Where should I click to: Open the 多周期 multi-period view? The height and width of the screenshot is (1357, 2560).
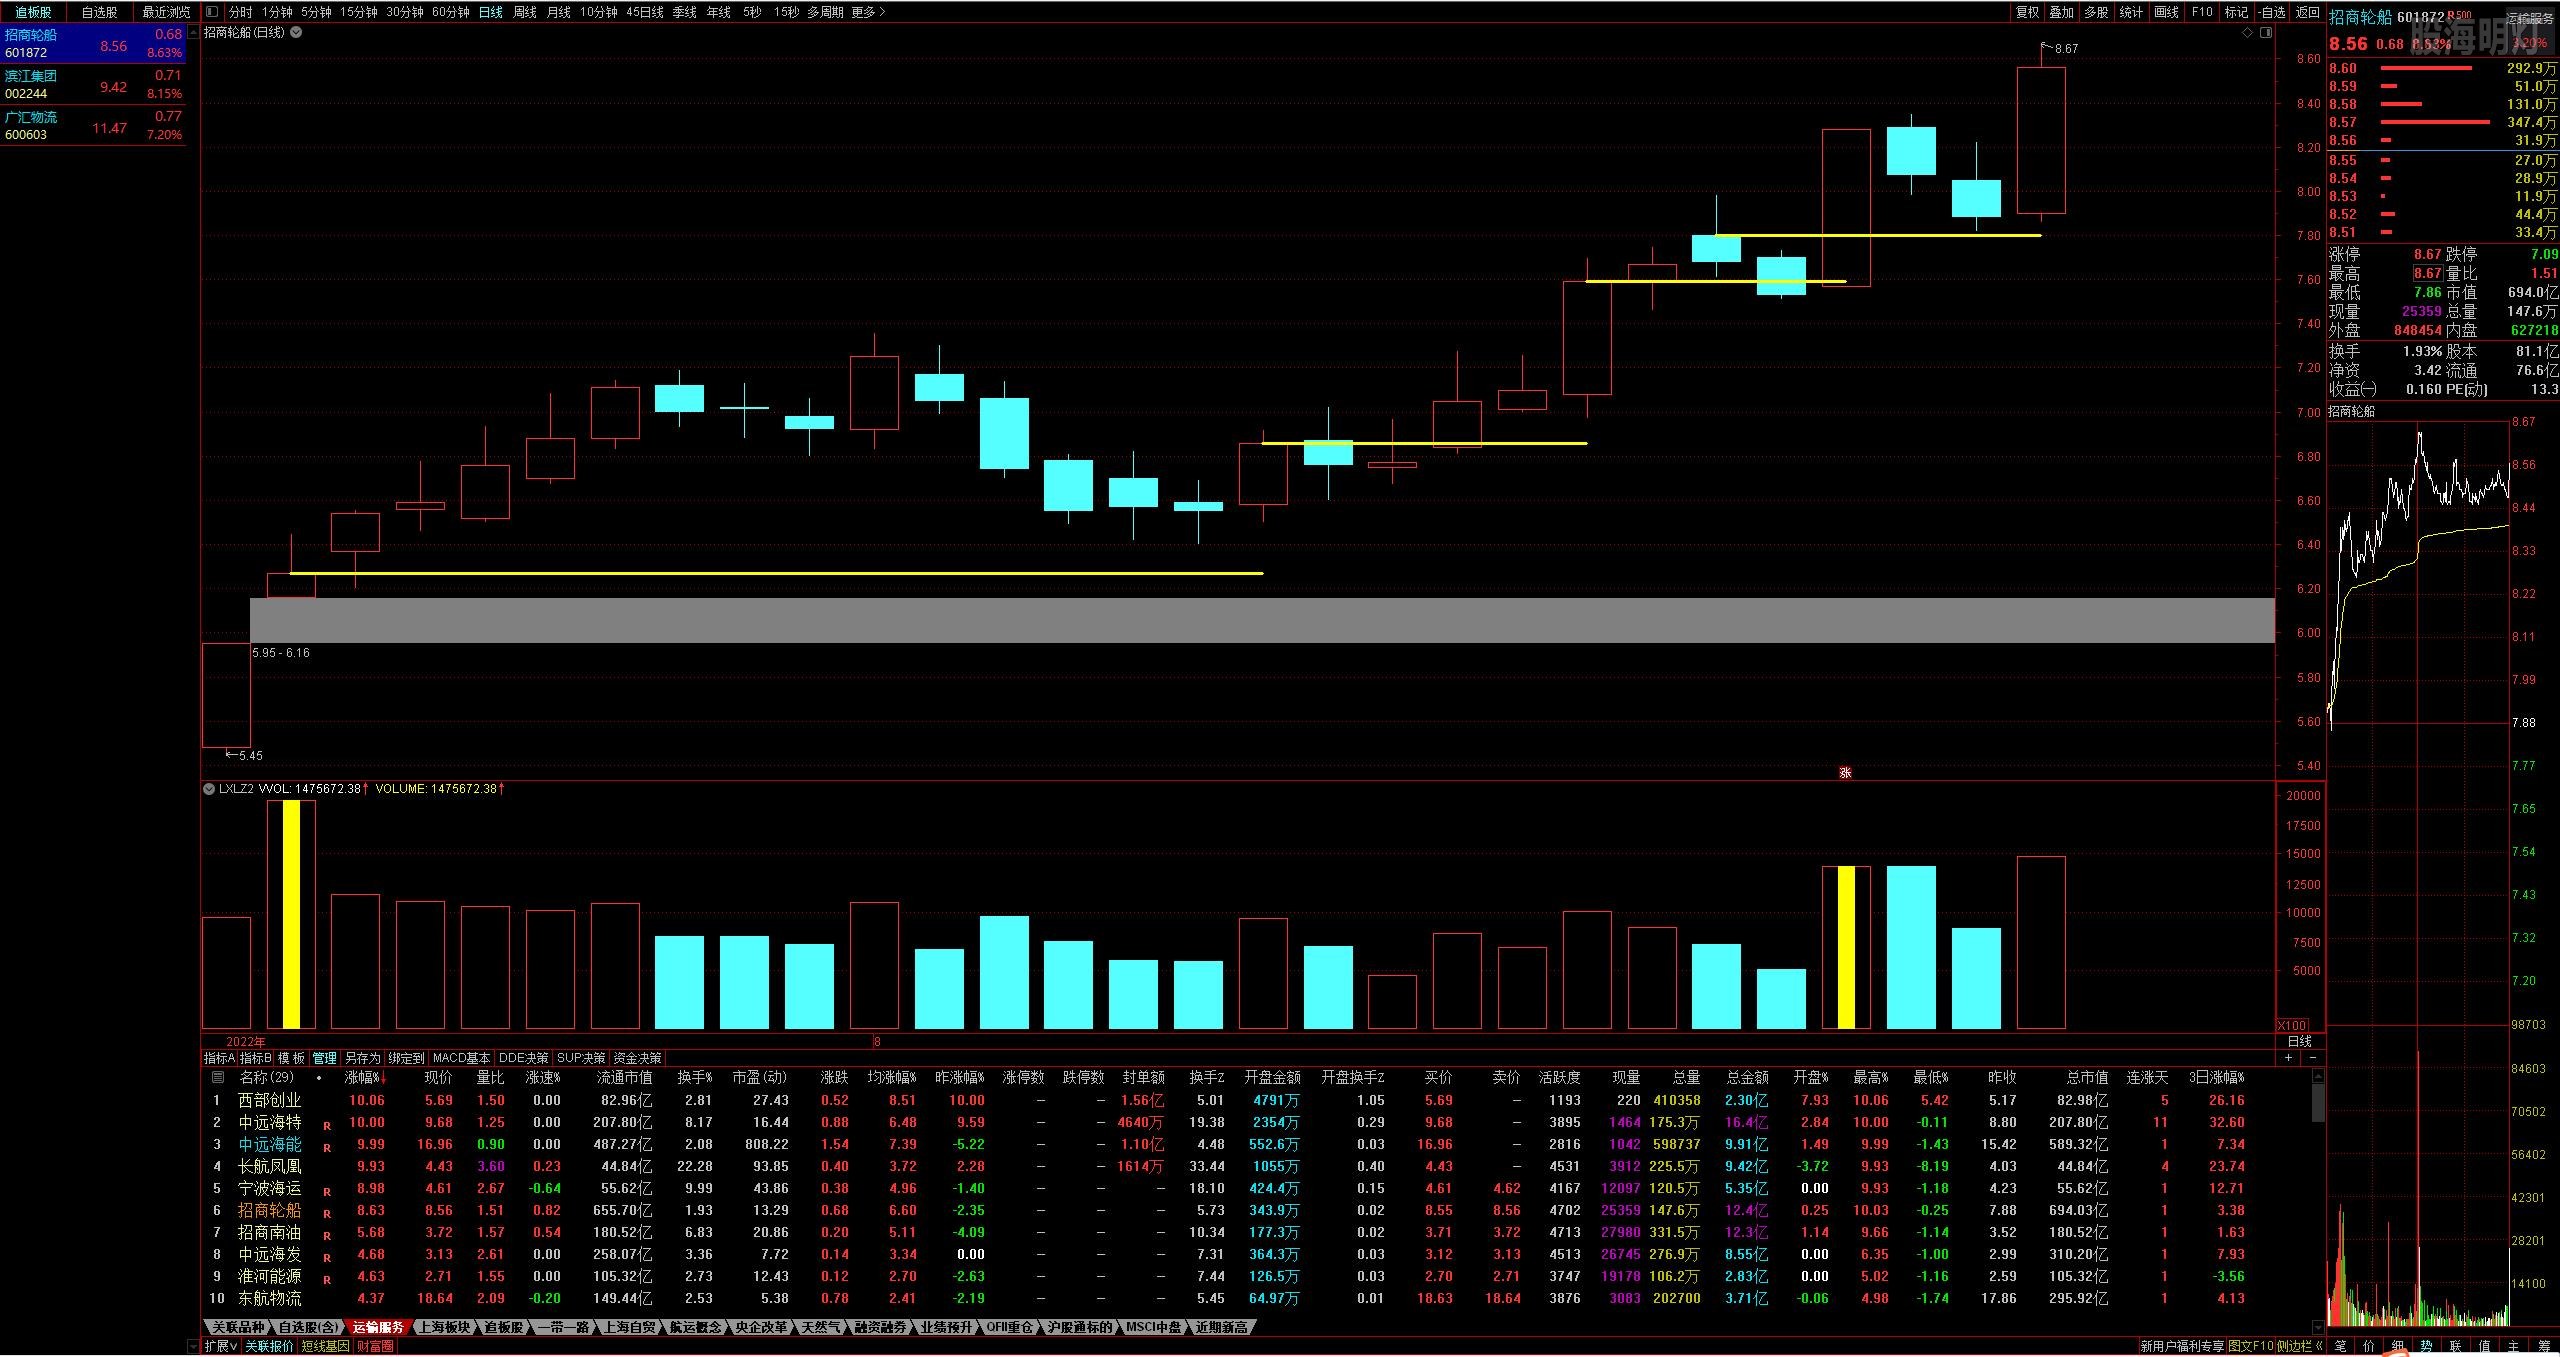tap(825, 12)
